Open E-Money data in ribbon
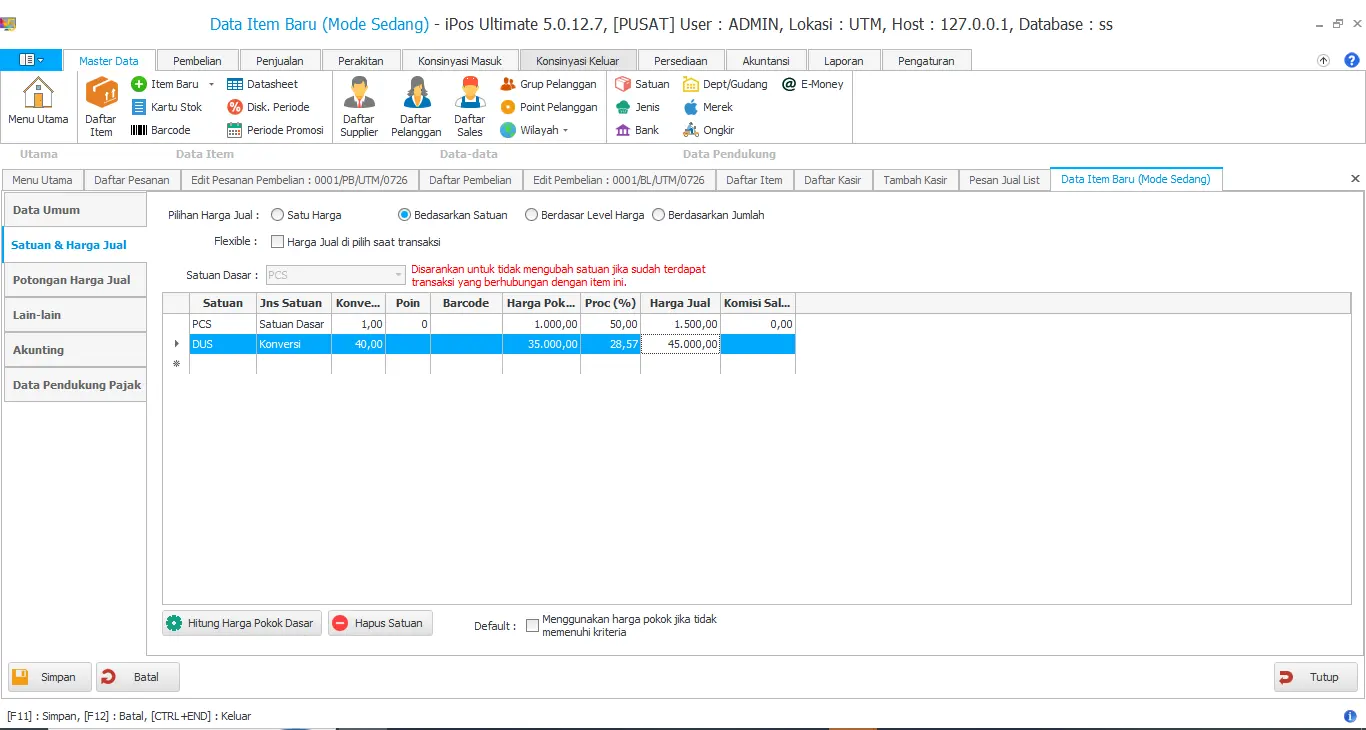This screenshot has width=1366, height=730. pos(812,84)
